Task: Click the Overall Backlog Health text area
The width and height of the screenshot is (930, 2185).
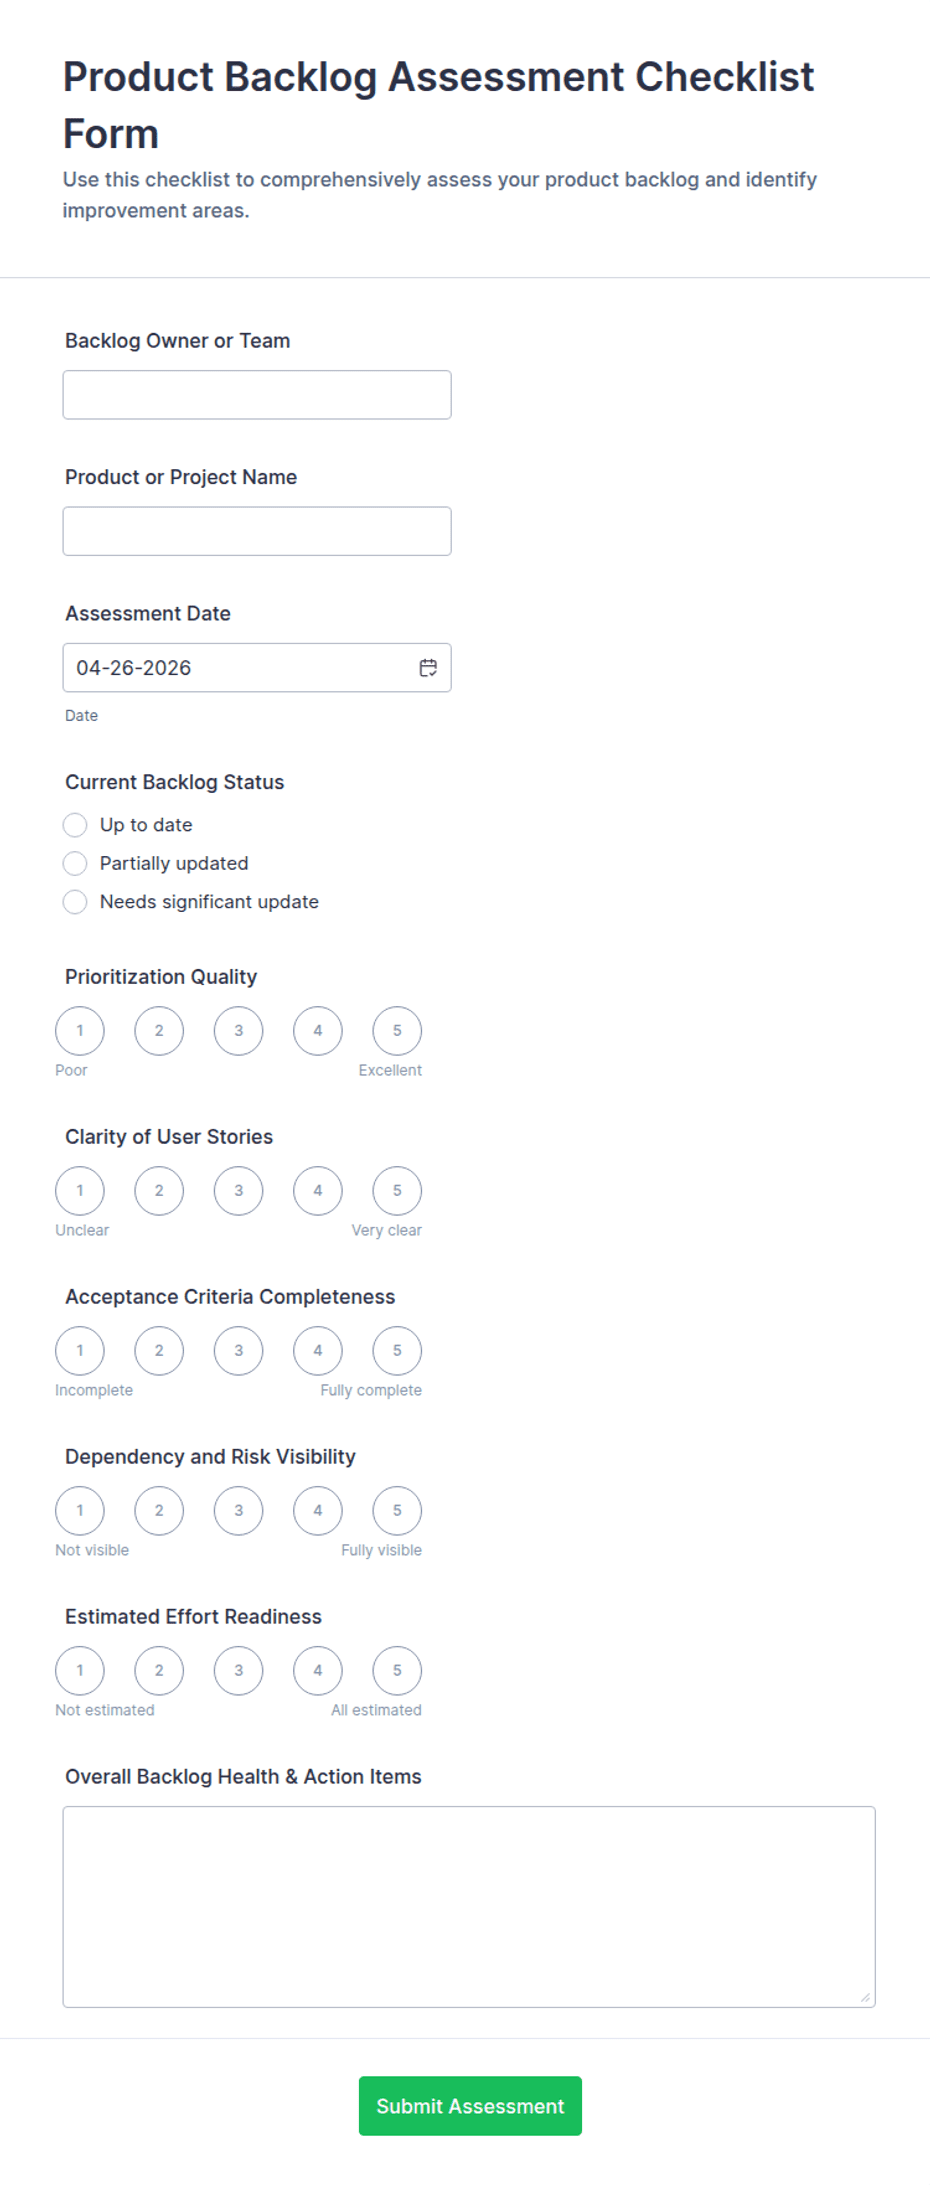Action: coord(469,1906)
